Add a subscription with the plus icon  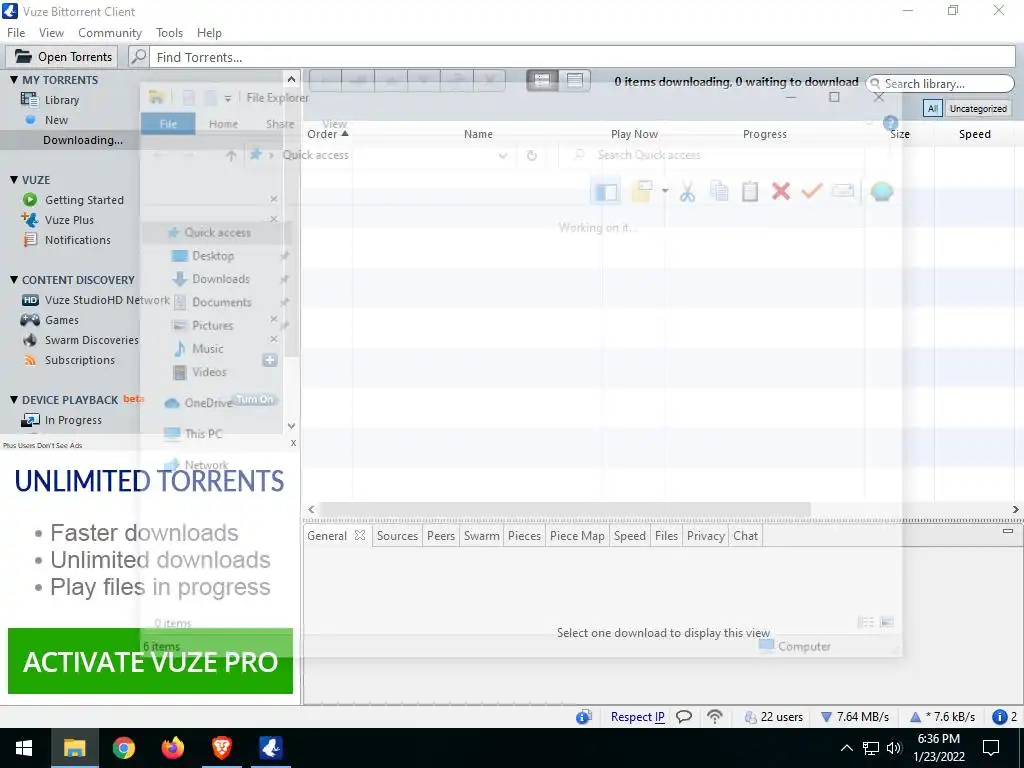pyautogui.click(x=270, y=360)
